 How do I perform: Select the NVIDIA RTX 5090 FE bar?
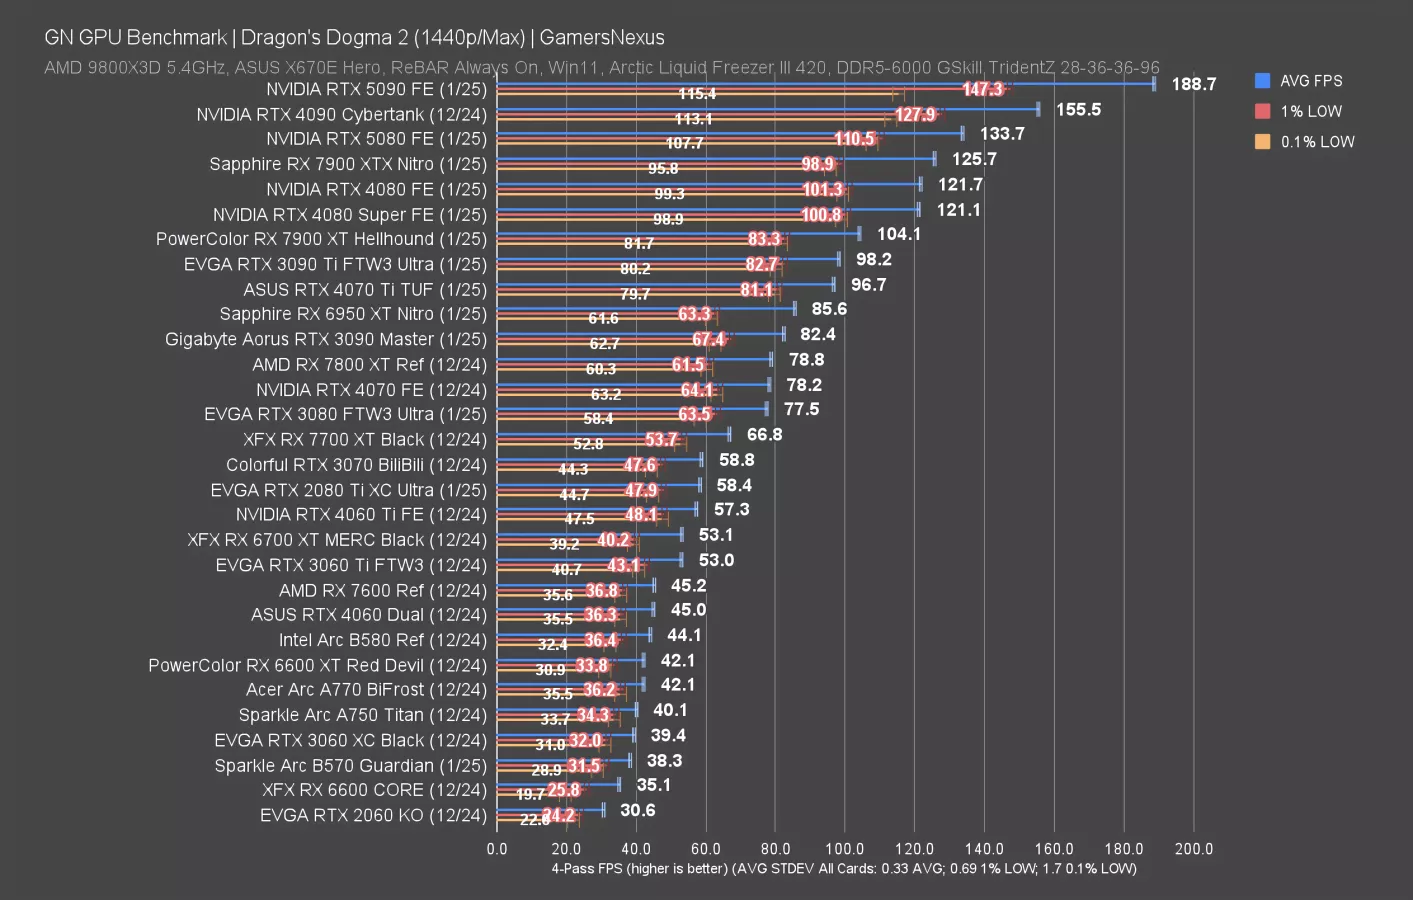pyautogui.click(x=800, y=88)
